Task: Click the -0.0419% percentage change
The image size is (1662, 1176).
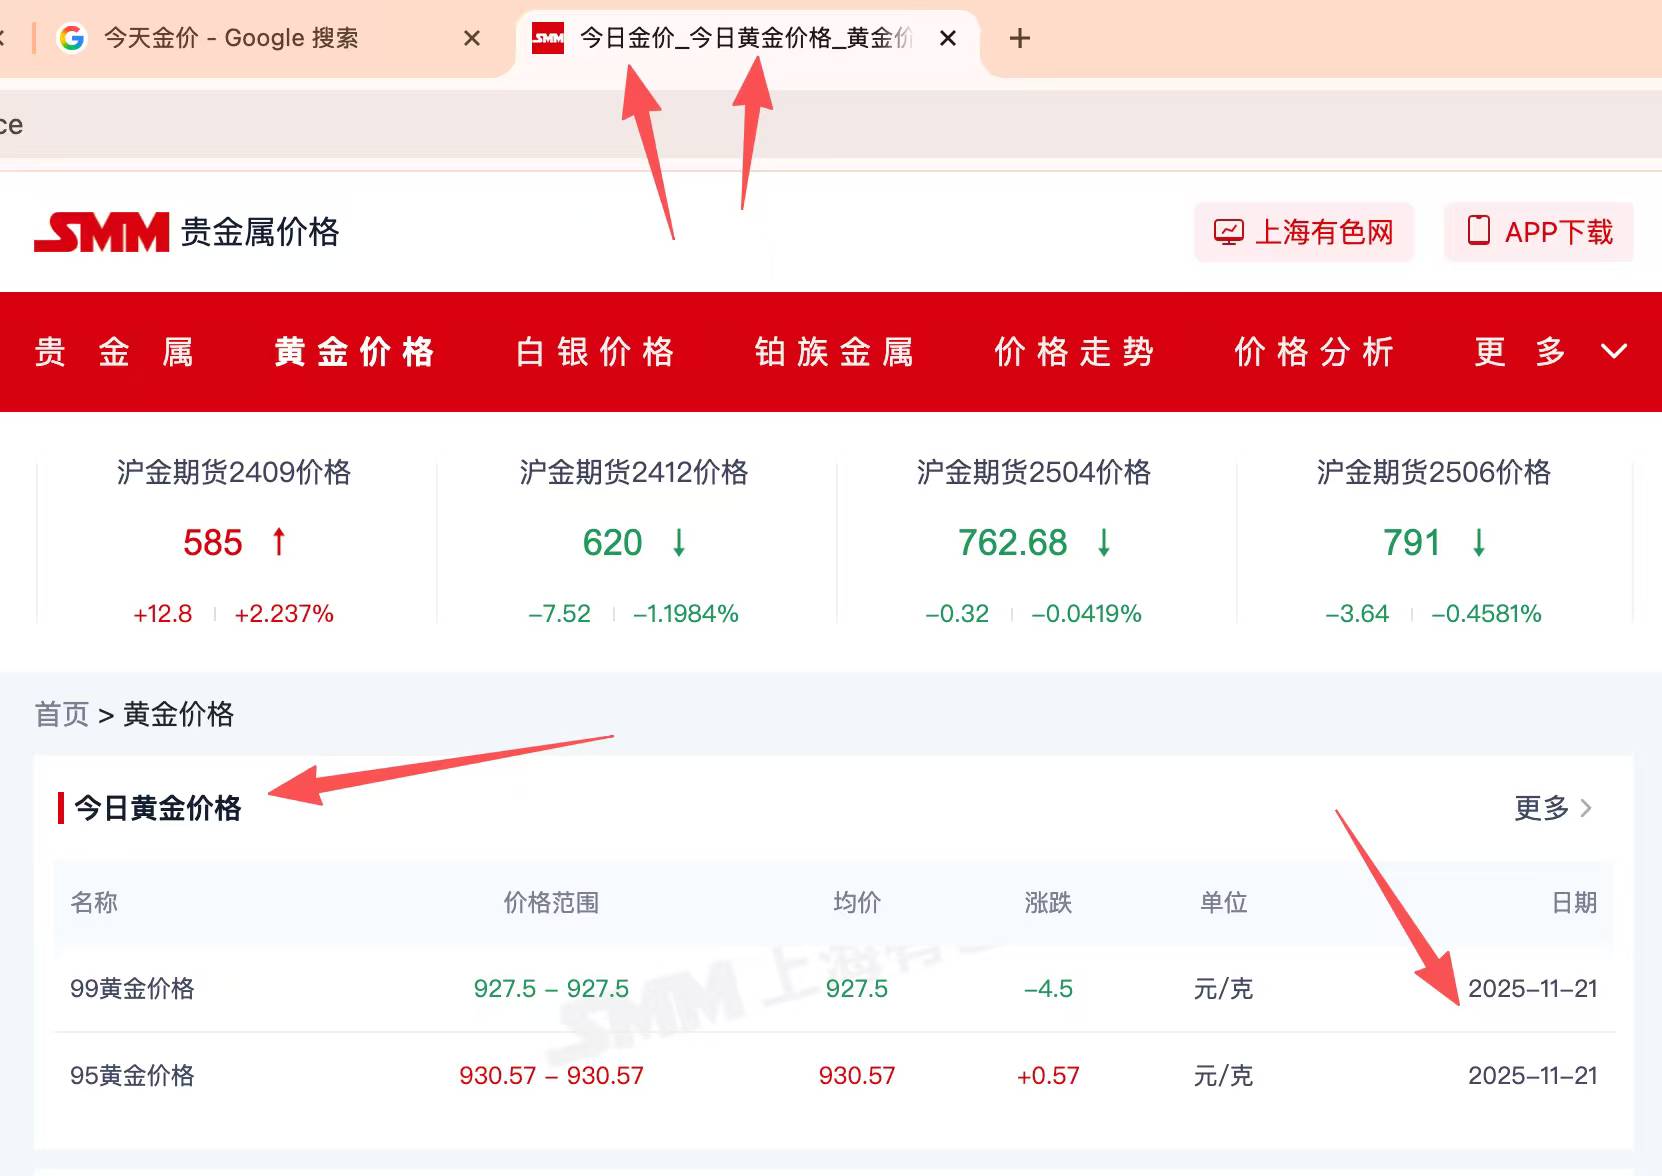Action: coord(1086,614)
